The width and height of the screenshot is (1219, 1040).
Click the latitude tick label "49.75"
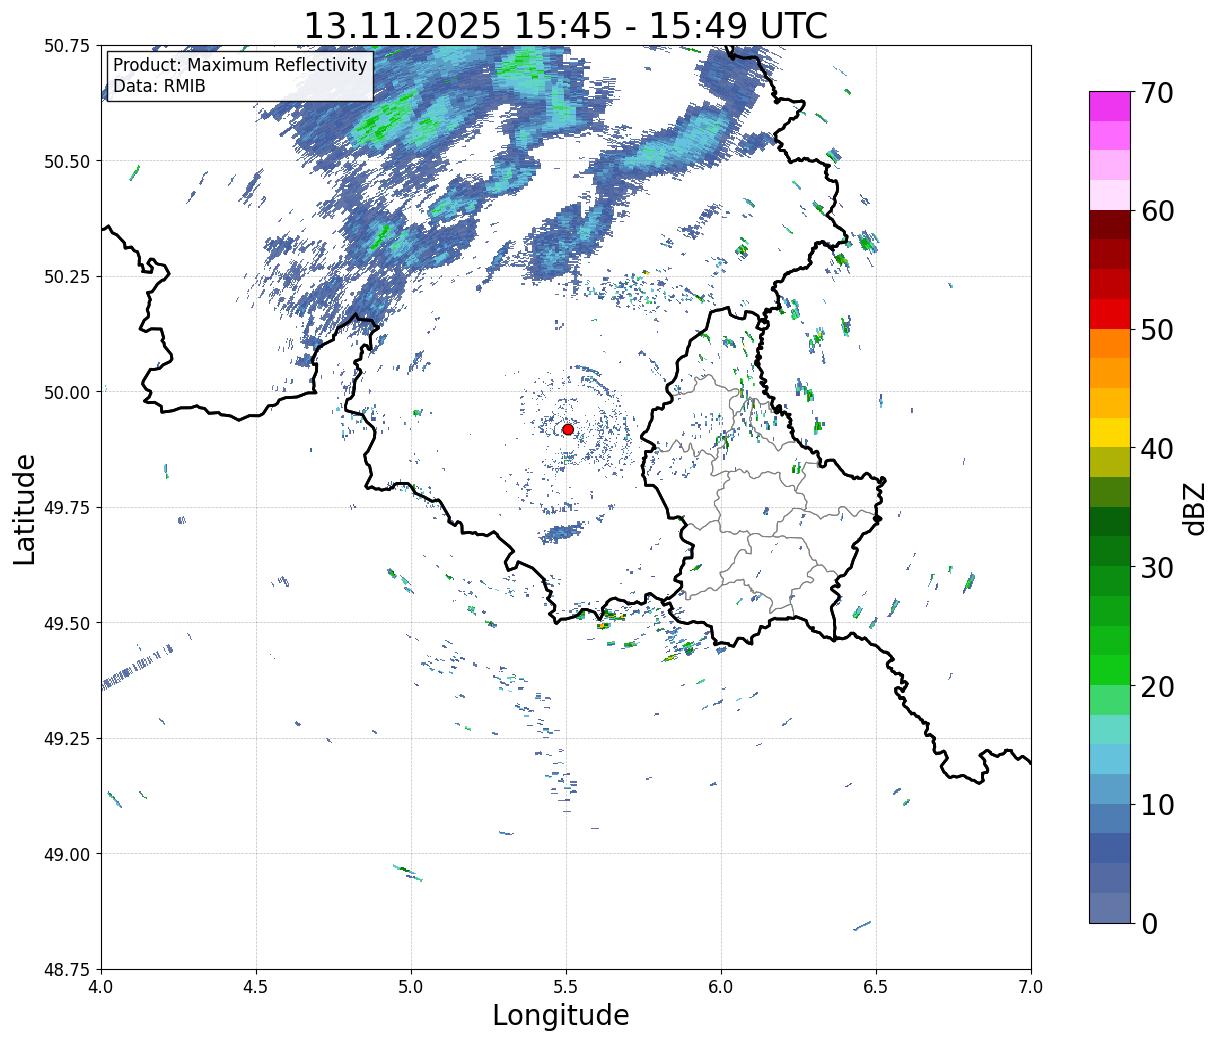(67, 508)
